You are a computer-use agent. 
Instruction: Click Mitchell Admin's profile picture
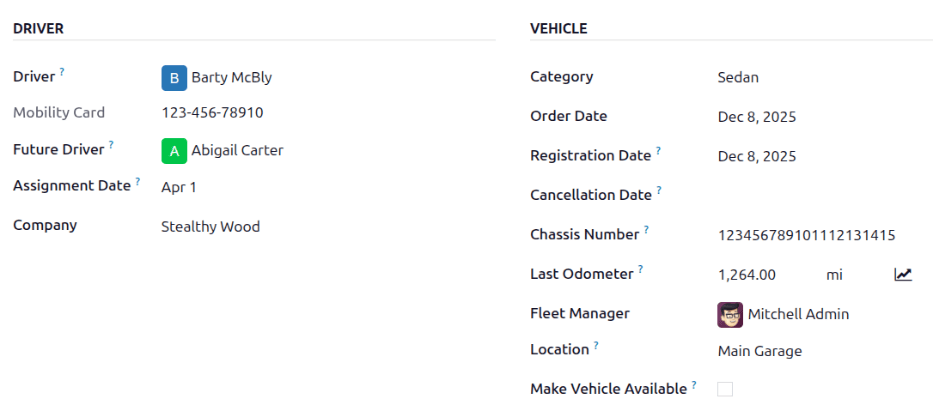(x=730, y=315)
